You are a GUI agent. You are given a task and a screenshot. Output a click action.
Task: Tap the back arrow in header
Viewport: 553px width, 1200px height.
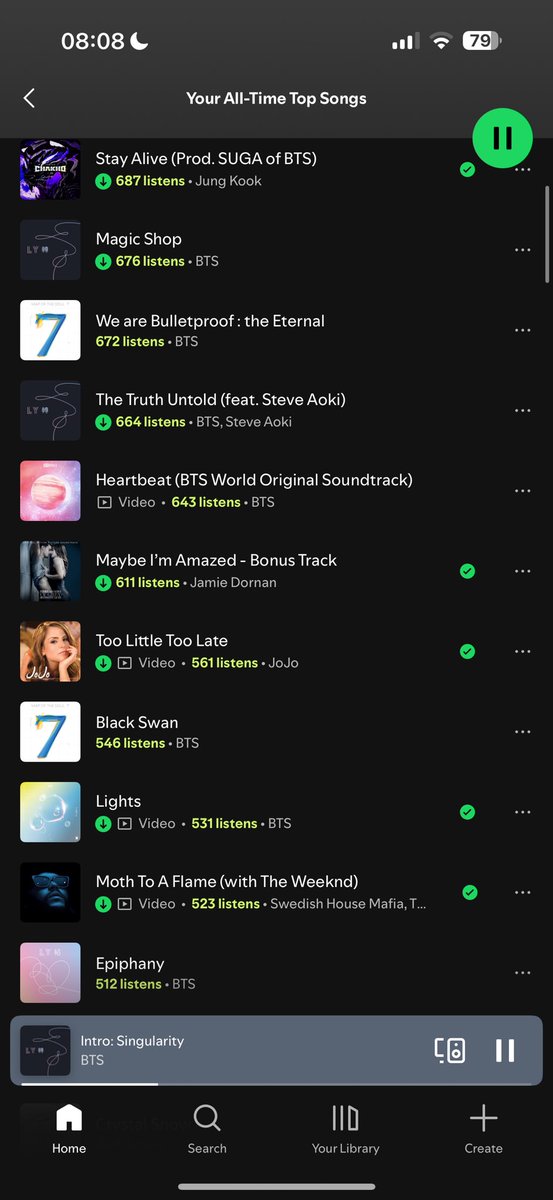(29, 98)
